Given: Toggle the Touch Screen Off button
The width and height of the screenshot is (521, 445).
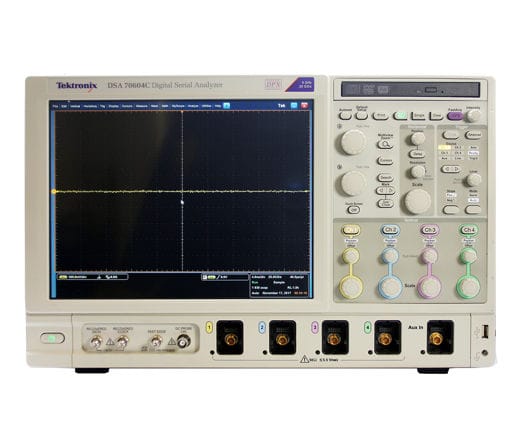Looking at the screenshot, I should coord(354,210).
